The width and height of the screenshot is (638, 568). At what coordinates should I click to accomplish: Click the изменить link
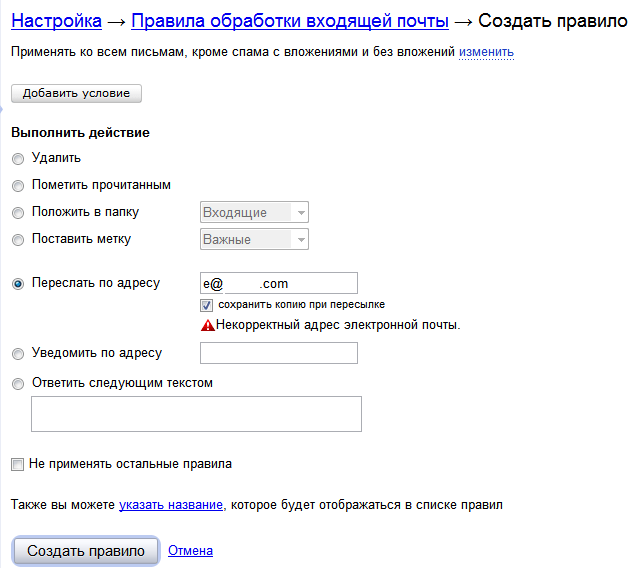pos(486,52)
